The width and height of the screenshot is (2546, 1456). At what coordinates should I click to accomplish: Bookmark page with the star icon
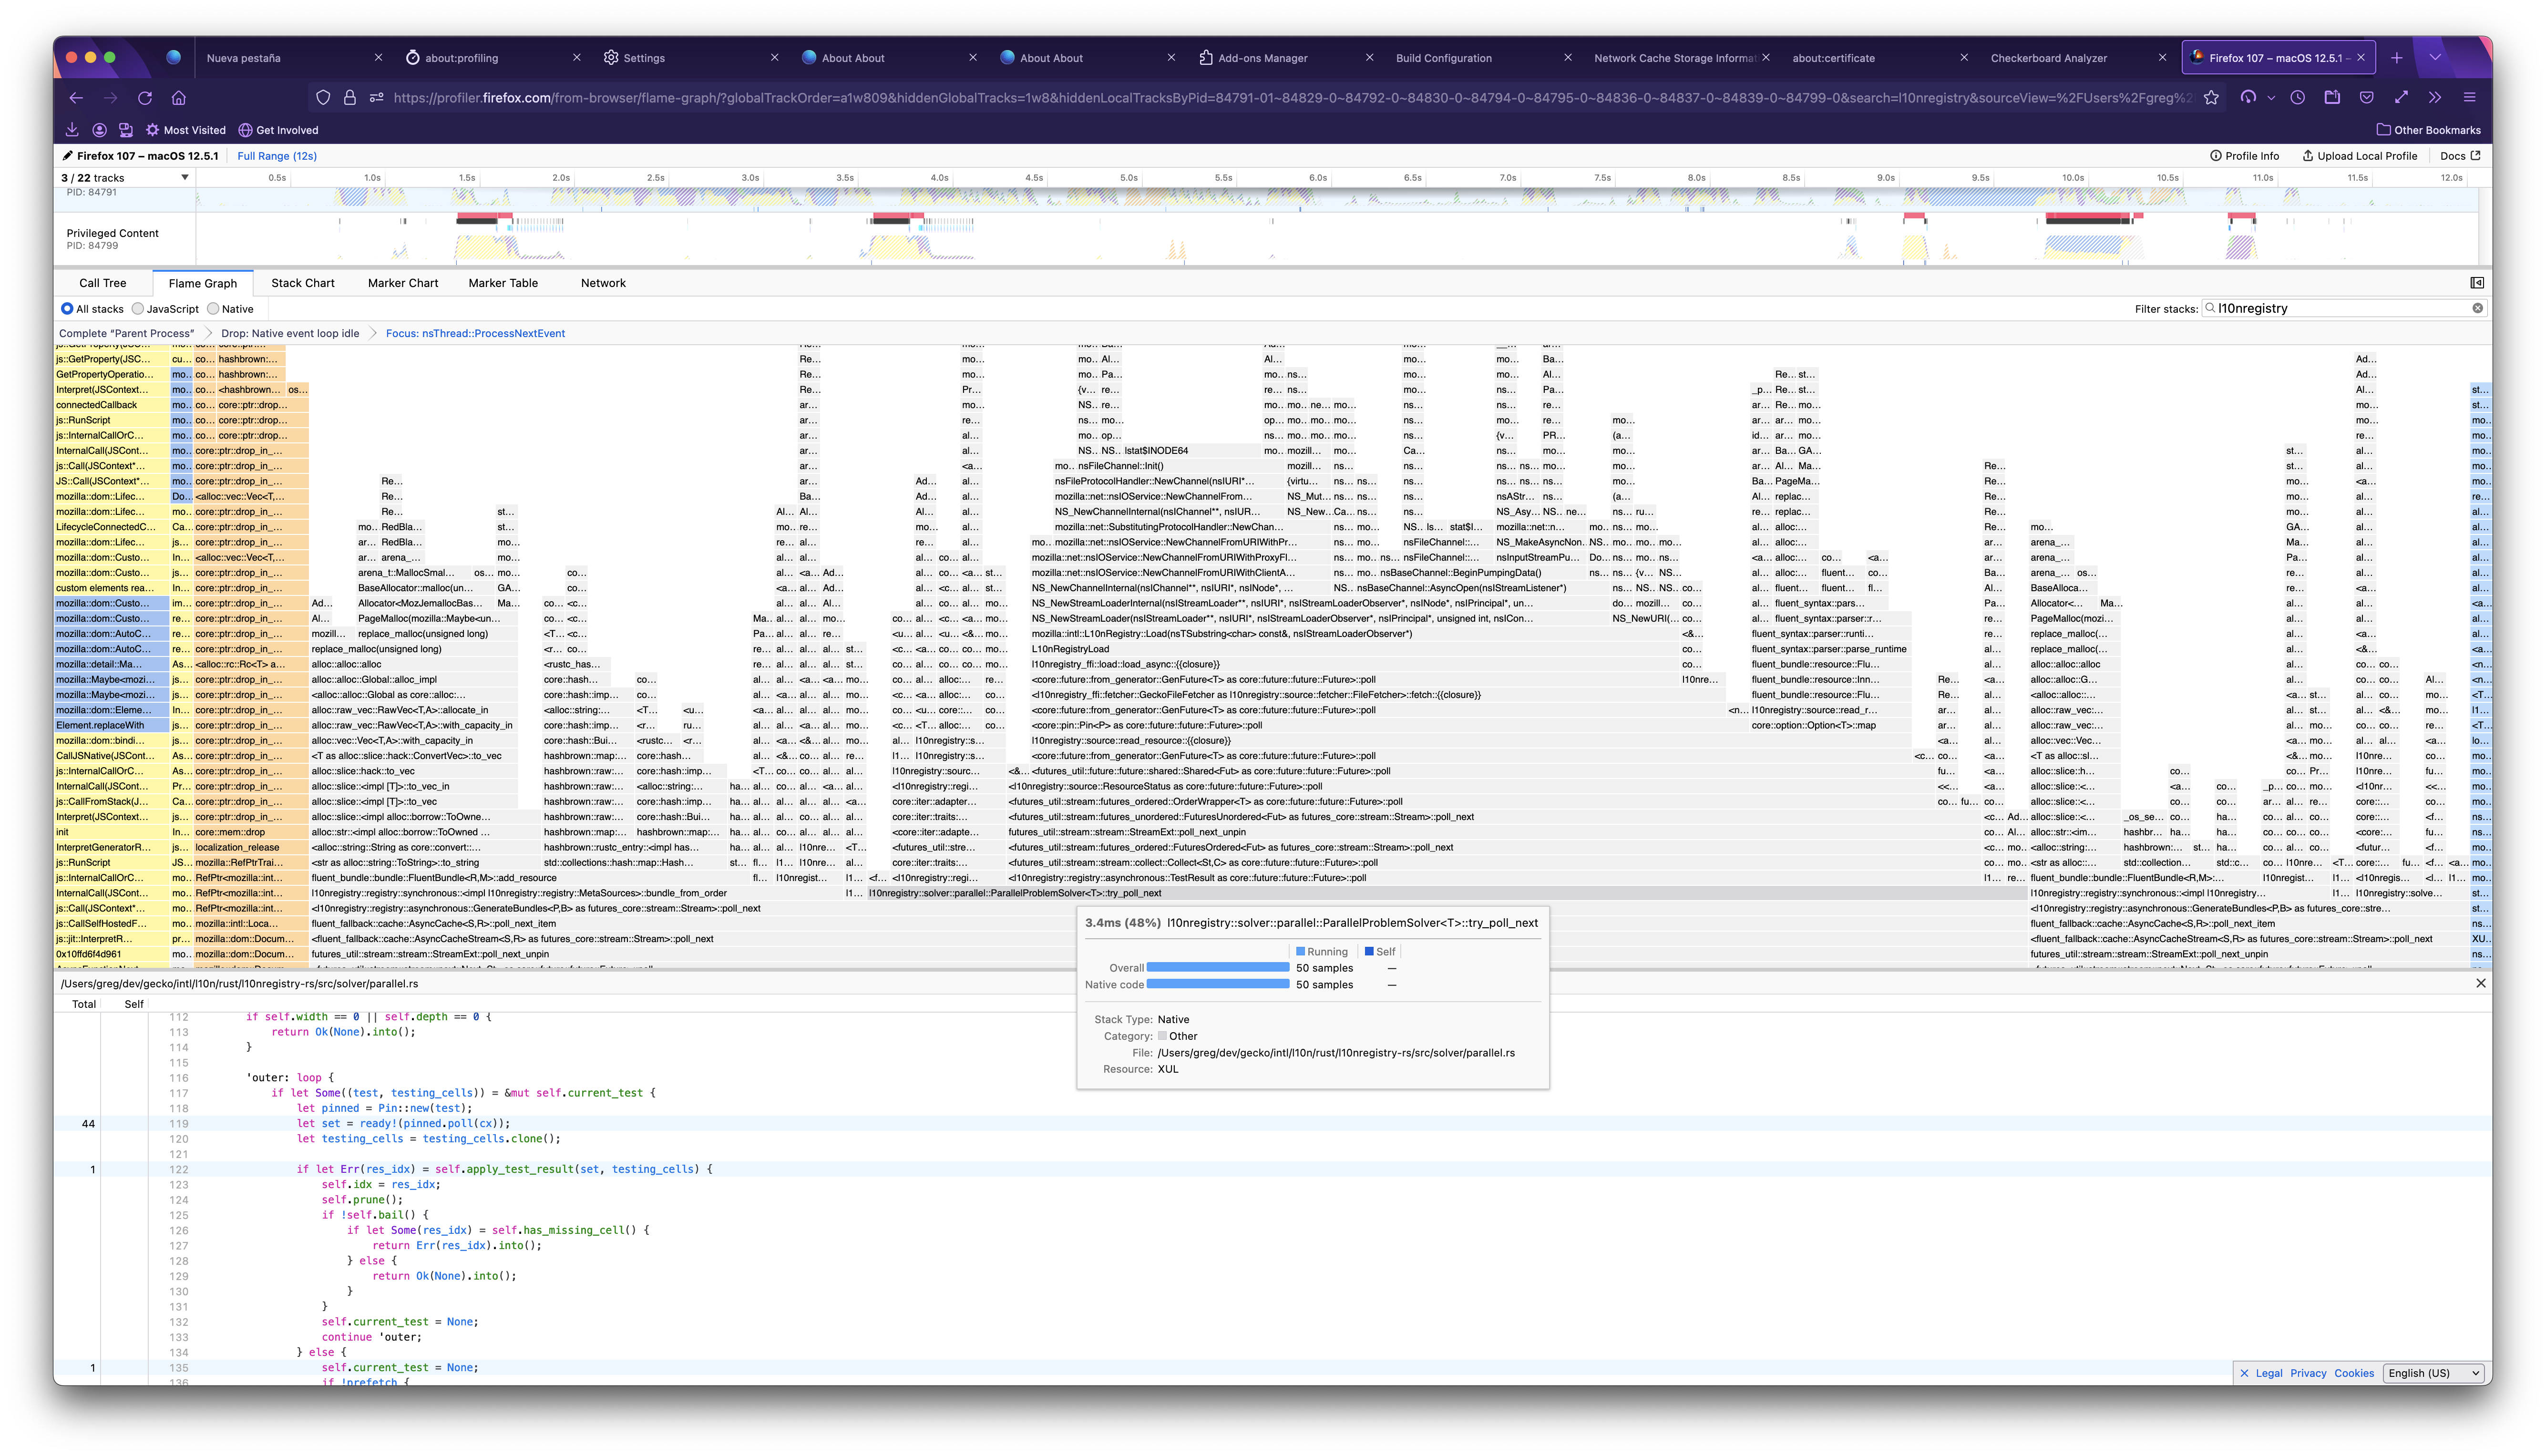pyautogui.click(x=2211, y=97)
